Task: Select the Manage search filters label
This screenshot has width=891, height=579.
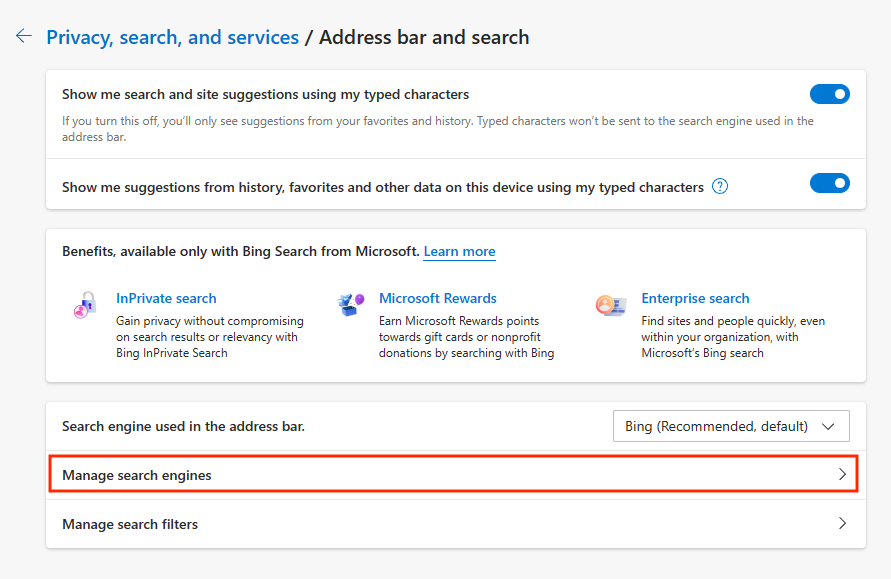Action: [130, 524]
